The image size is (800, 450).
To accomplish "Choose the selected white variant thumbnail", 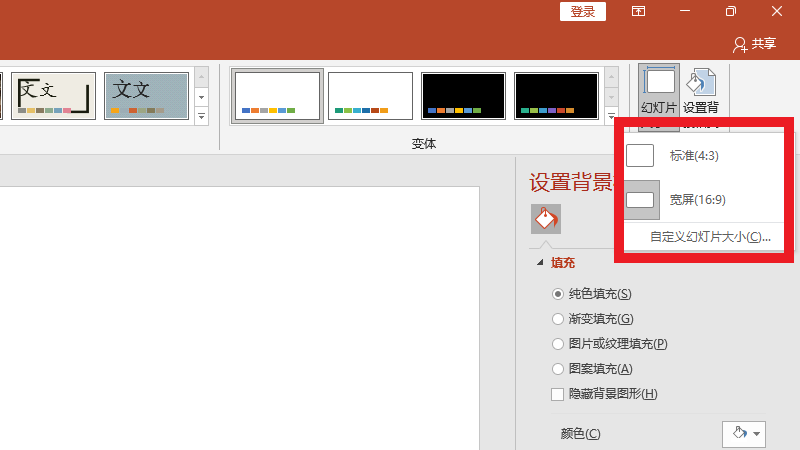I will pyautogui.click(x=277, y=96).
